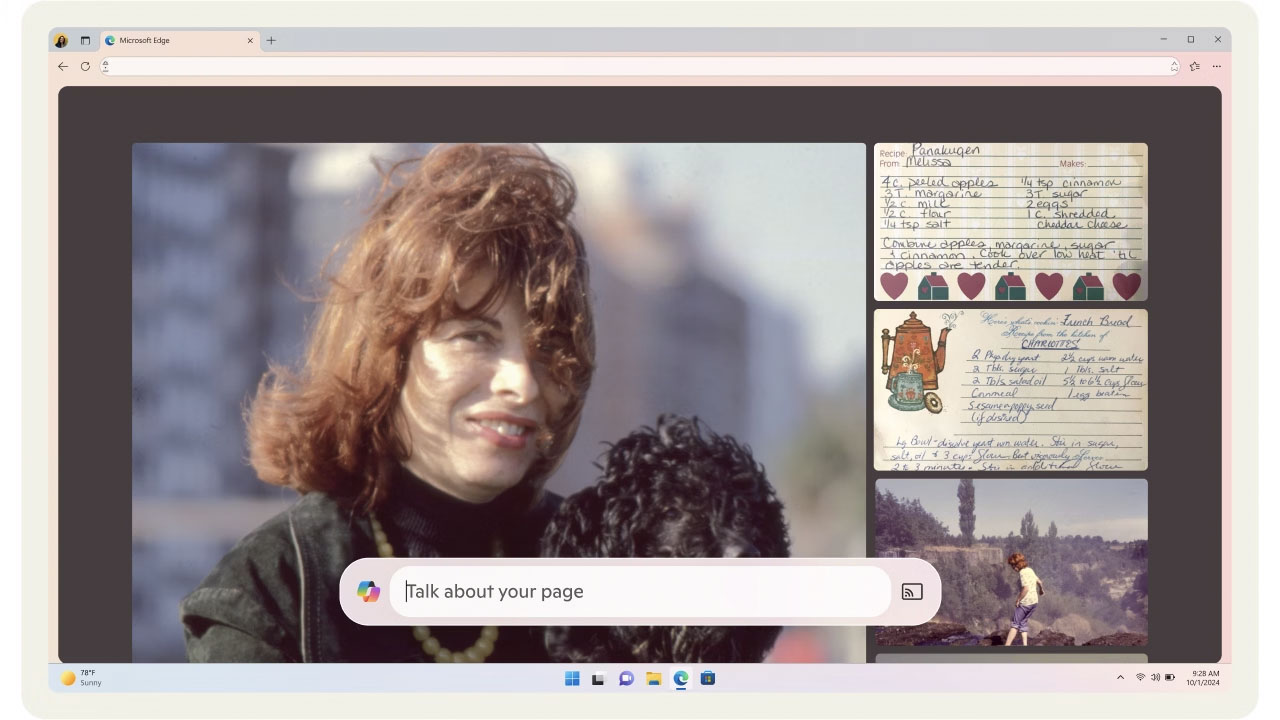Open a new tab
Screen dimensions: 1280x720
point(271,41)
